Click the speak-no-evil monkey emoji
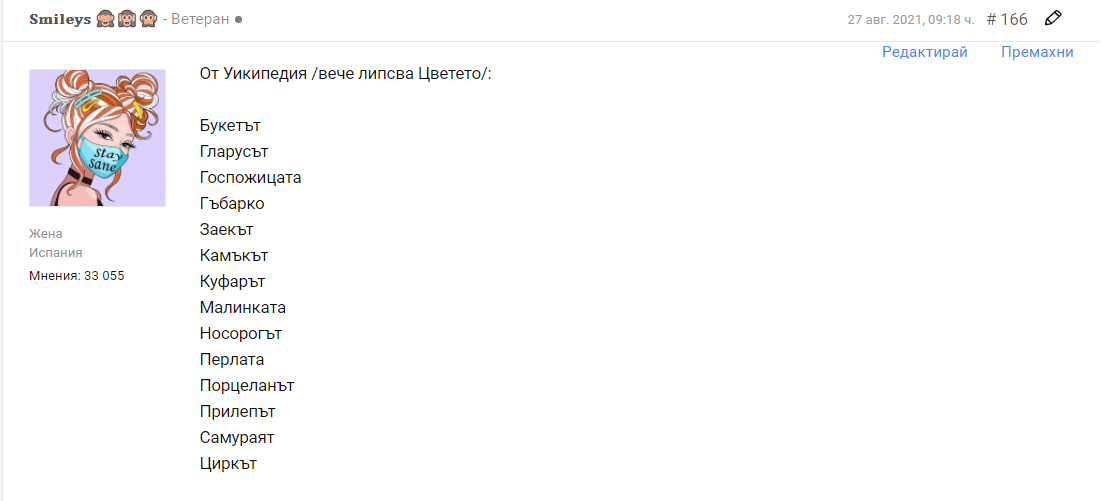 [148, 19]
